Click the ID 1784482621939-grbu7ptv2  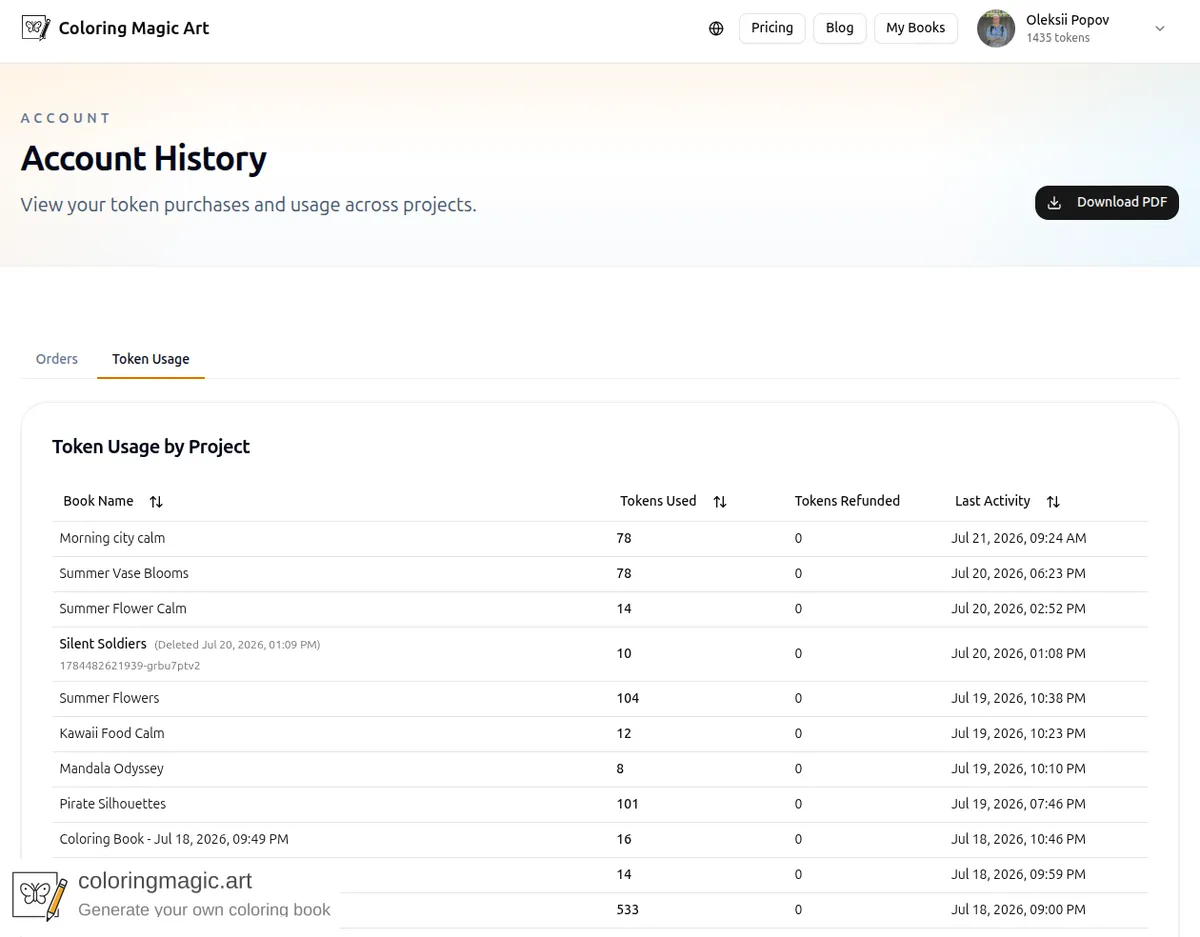click(130, 665)
